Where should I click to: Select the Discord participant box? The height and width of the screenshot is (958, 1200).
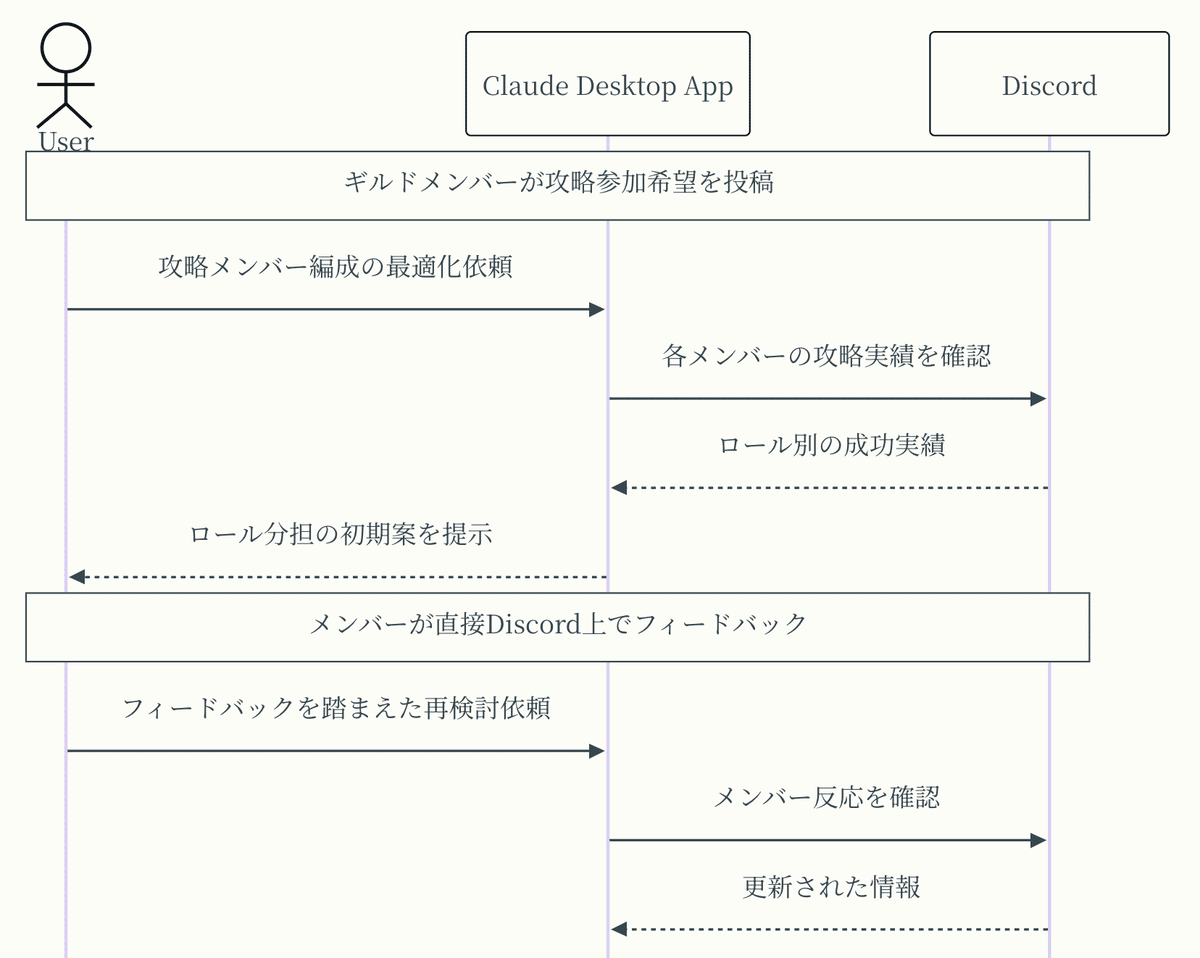tap(1049, 84)
